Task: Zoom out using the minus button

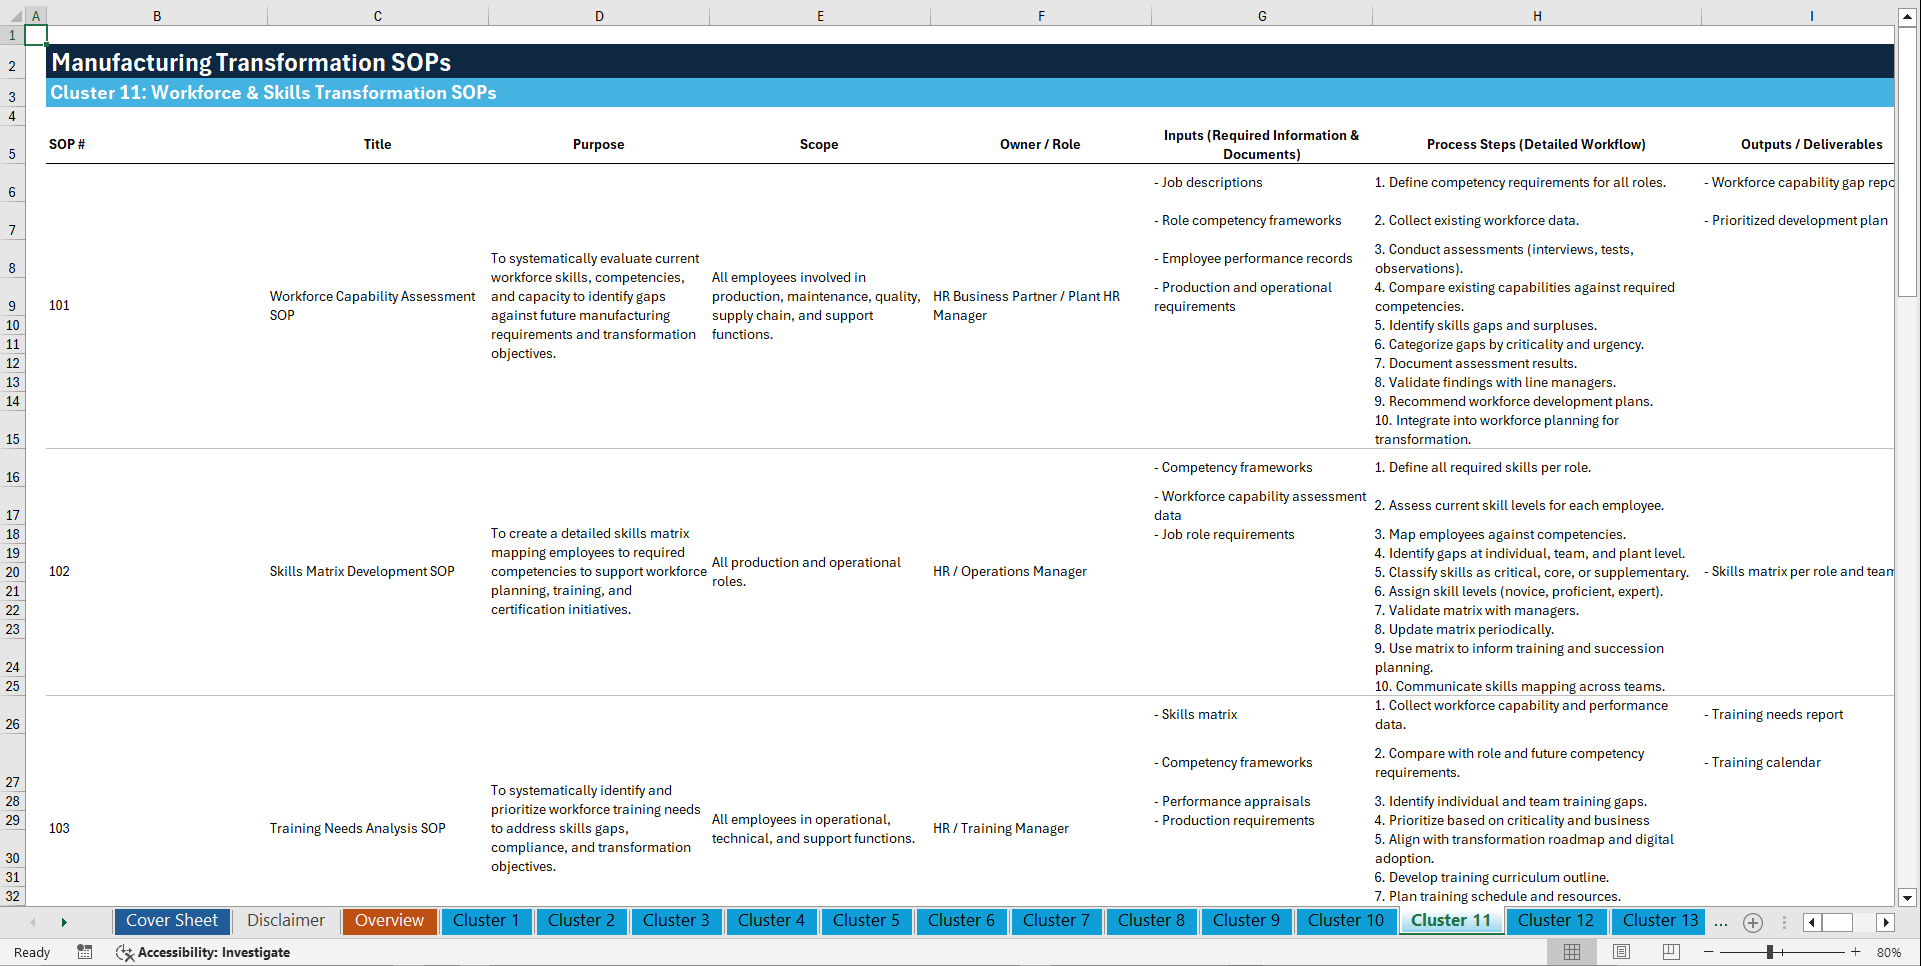Action: [1706, 952]
